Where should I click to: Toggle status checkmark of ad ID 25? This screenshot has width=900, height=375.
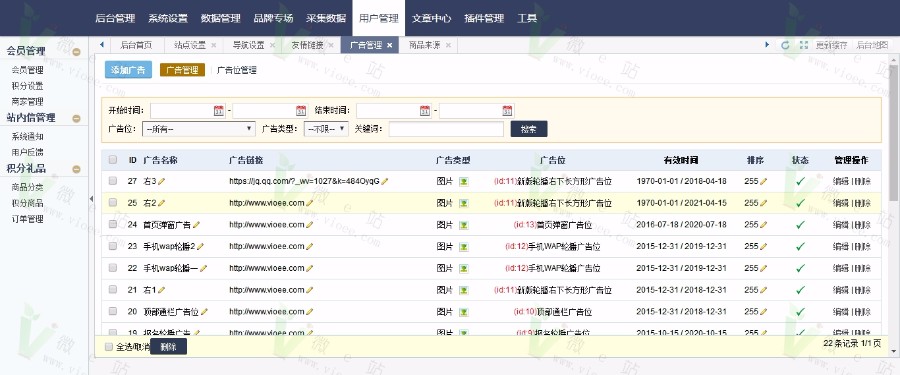(800, 203)
